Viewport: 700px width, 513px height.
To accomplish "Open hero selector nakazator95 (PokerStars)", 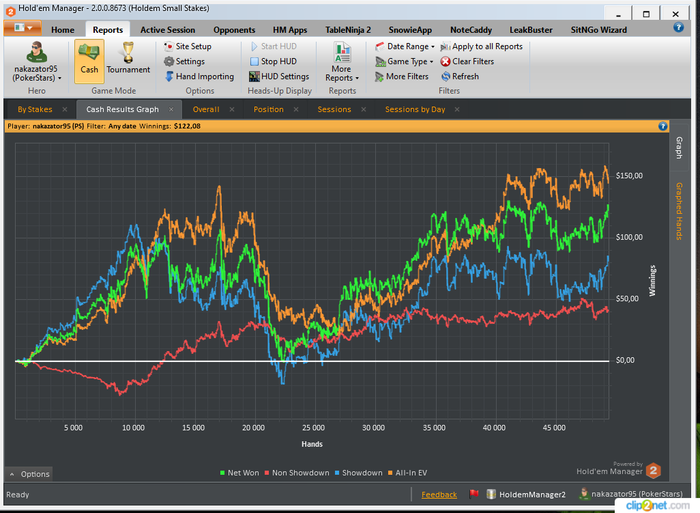I will pyautogui.click(x=36, y=62).
